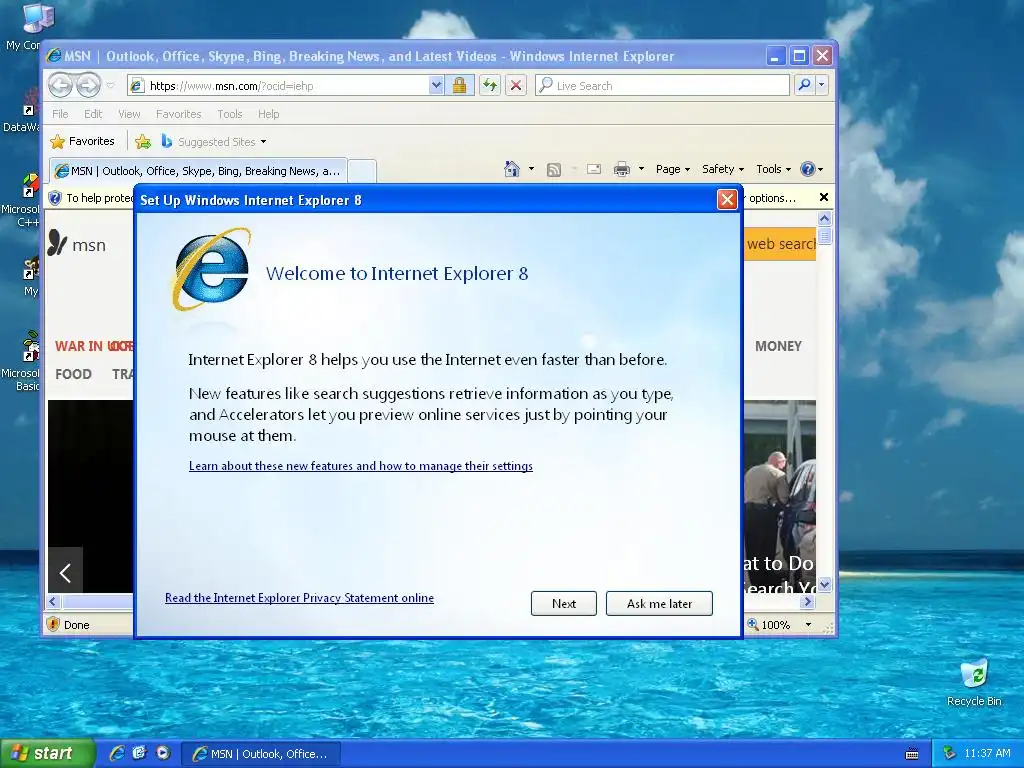Click the msn logo on page

tap(76, 244)
